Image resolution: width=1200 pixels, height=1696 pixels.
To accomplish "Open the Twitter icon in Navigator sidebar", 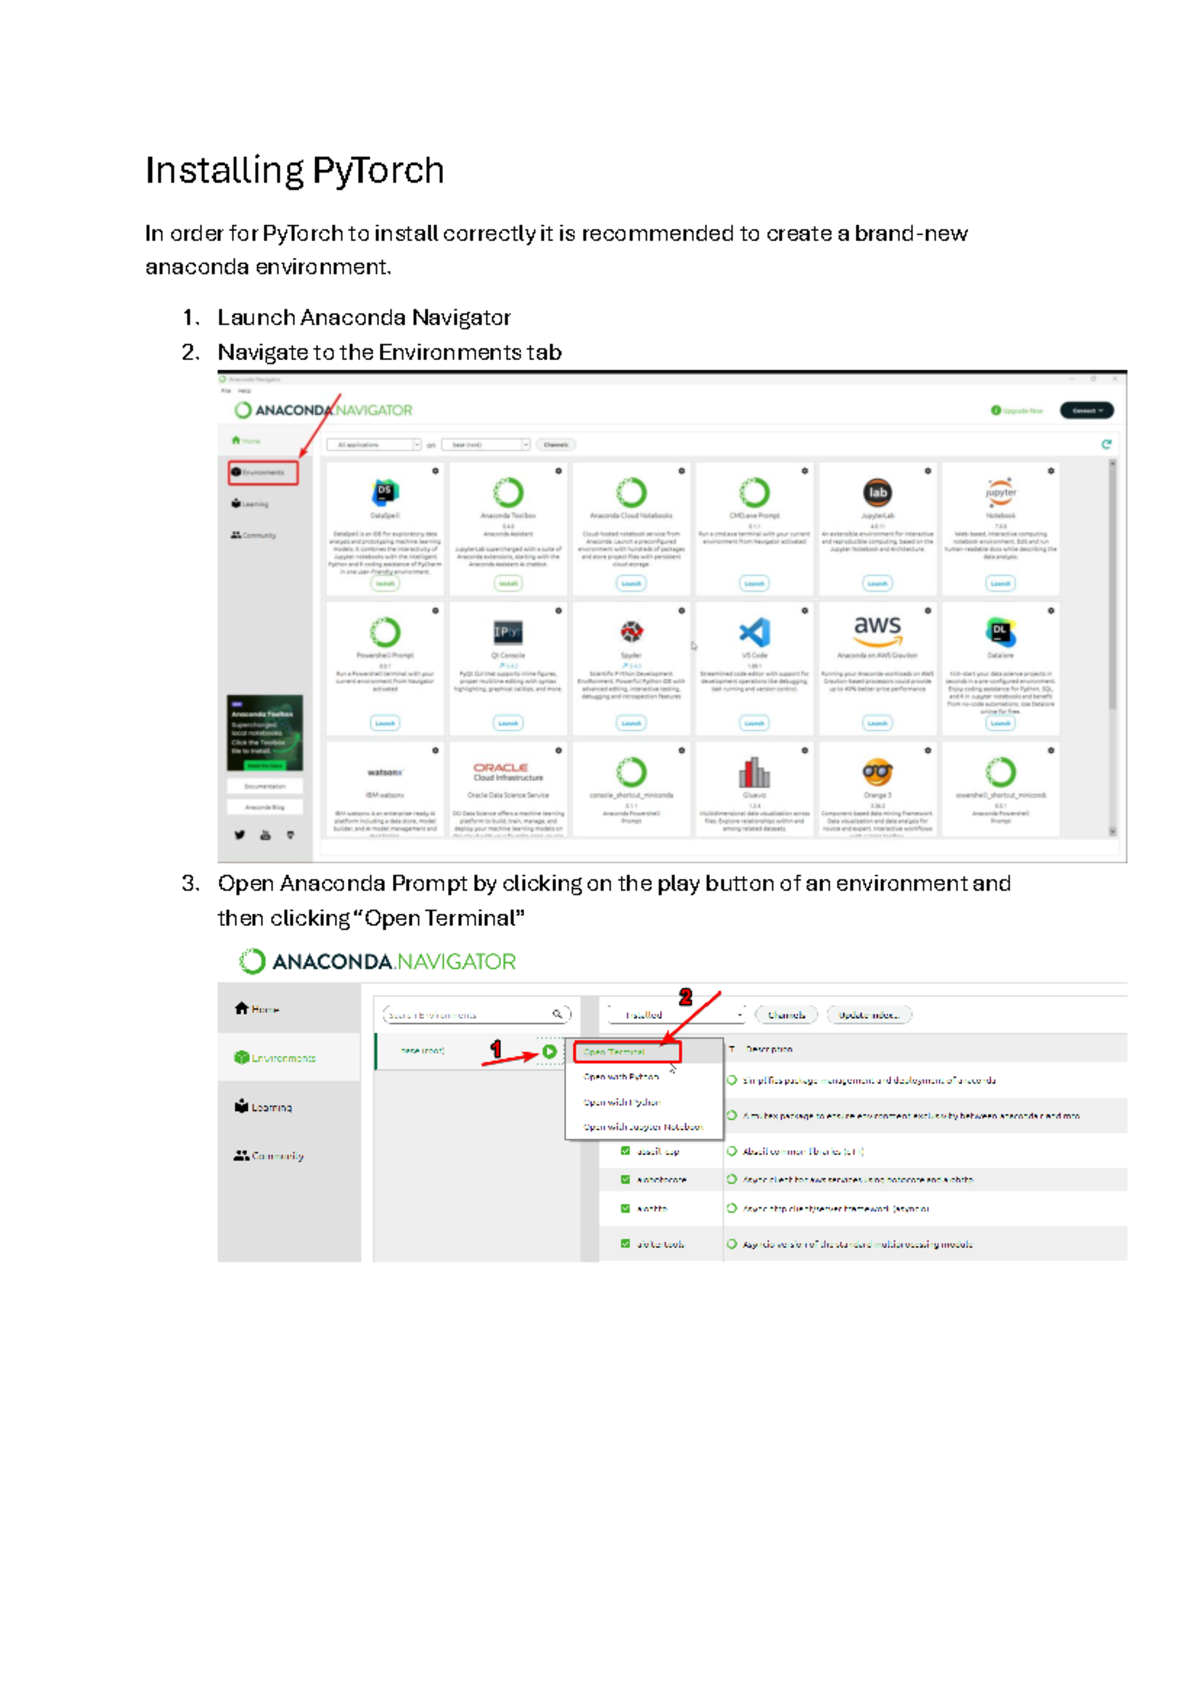I will coord(239,835).
